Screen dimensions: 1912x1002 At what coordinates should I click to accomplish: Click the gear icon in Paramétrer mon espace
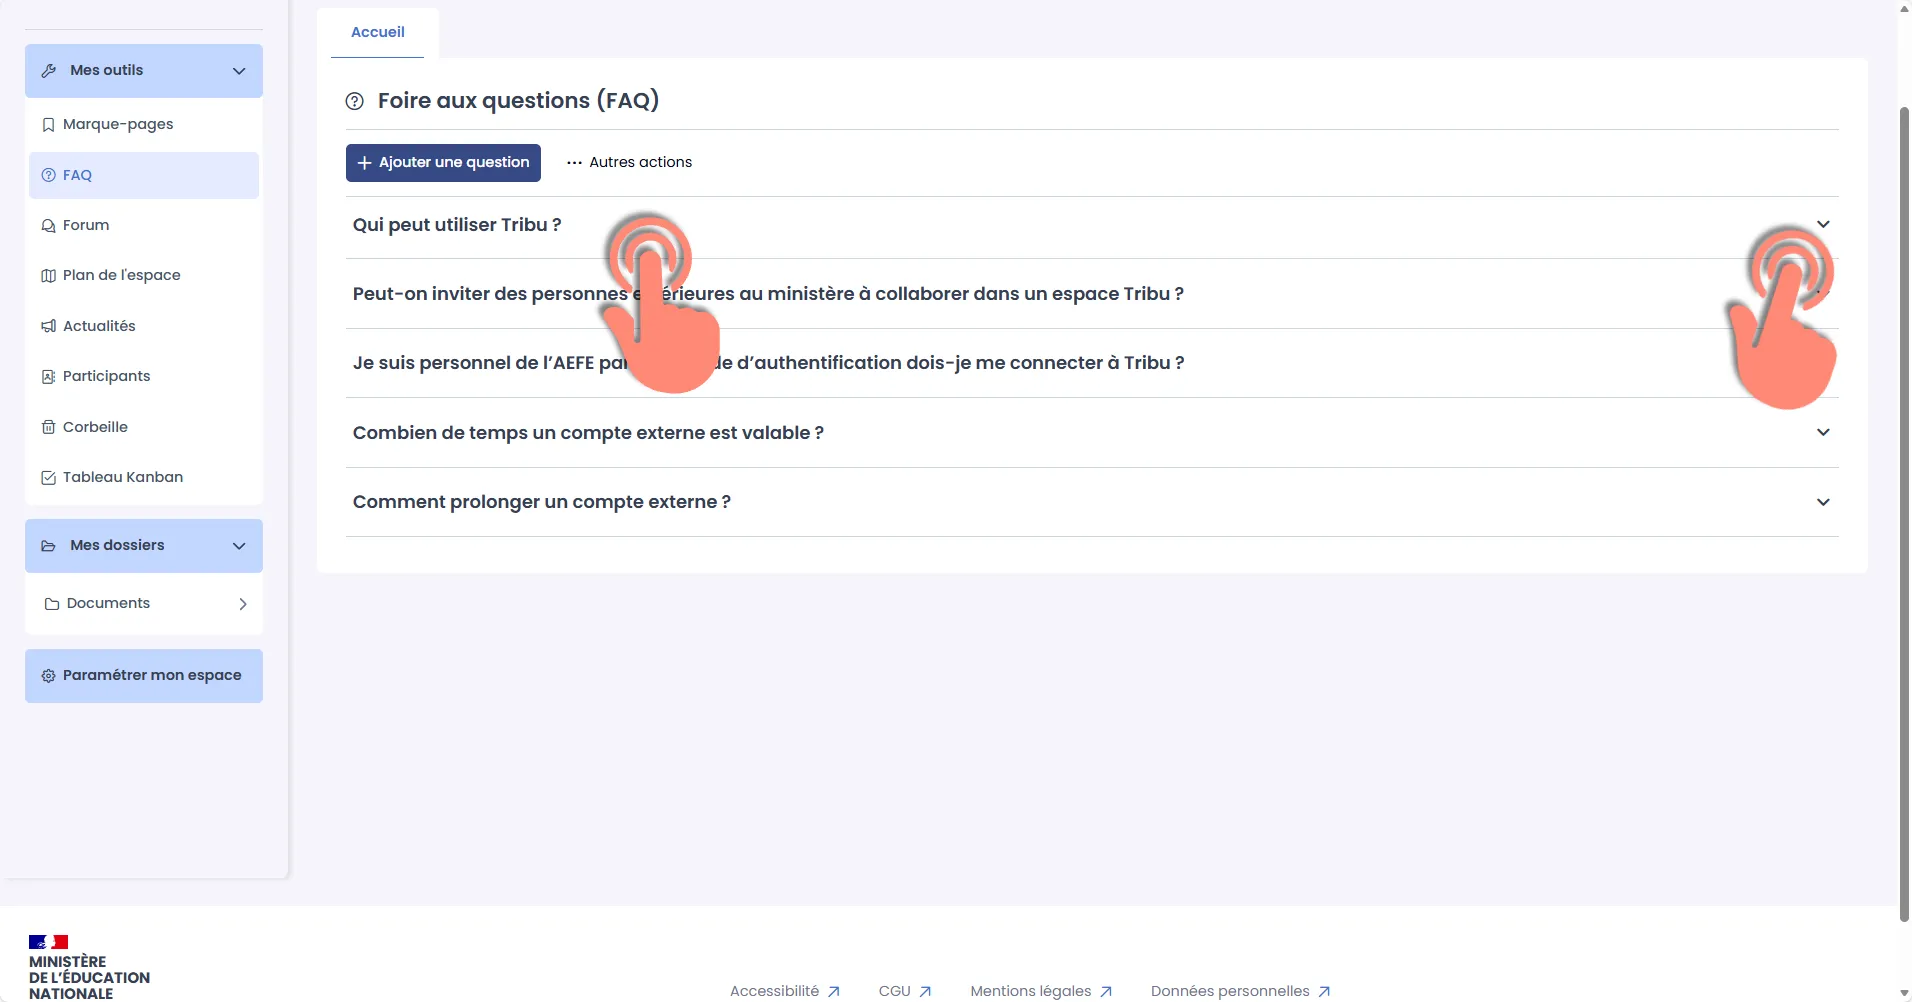(48, 676)
